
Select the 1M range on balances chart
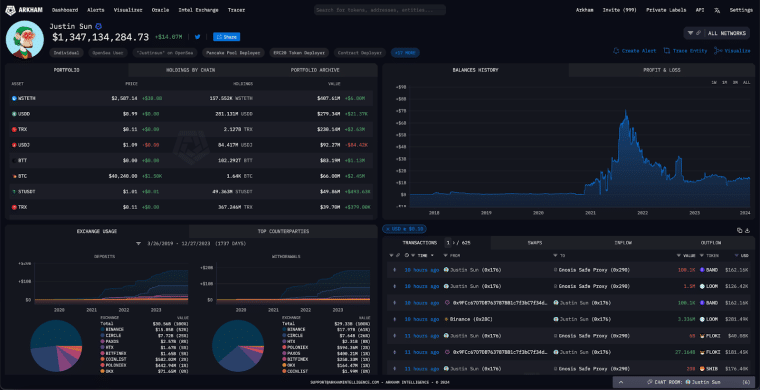tap(725, 82)
